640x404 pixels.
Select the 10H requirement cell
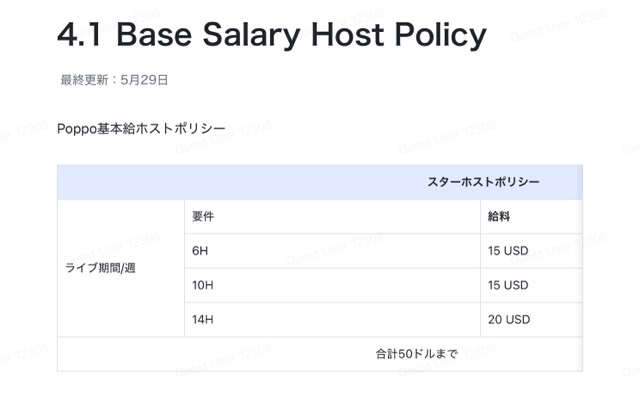(332, 285)
